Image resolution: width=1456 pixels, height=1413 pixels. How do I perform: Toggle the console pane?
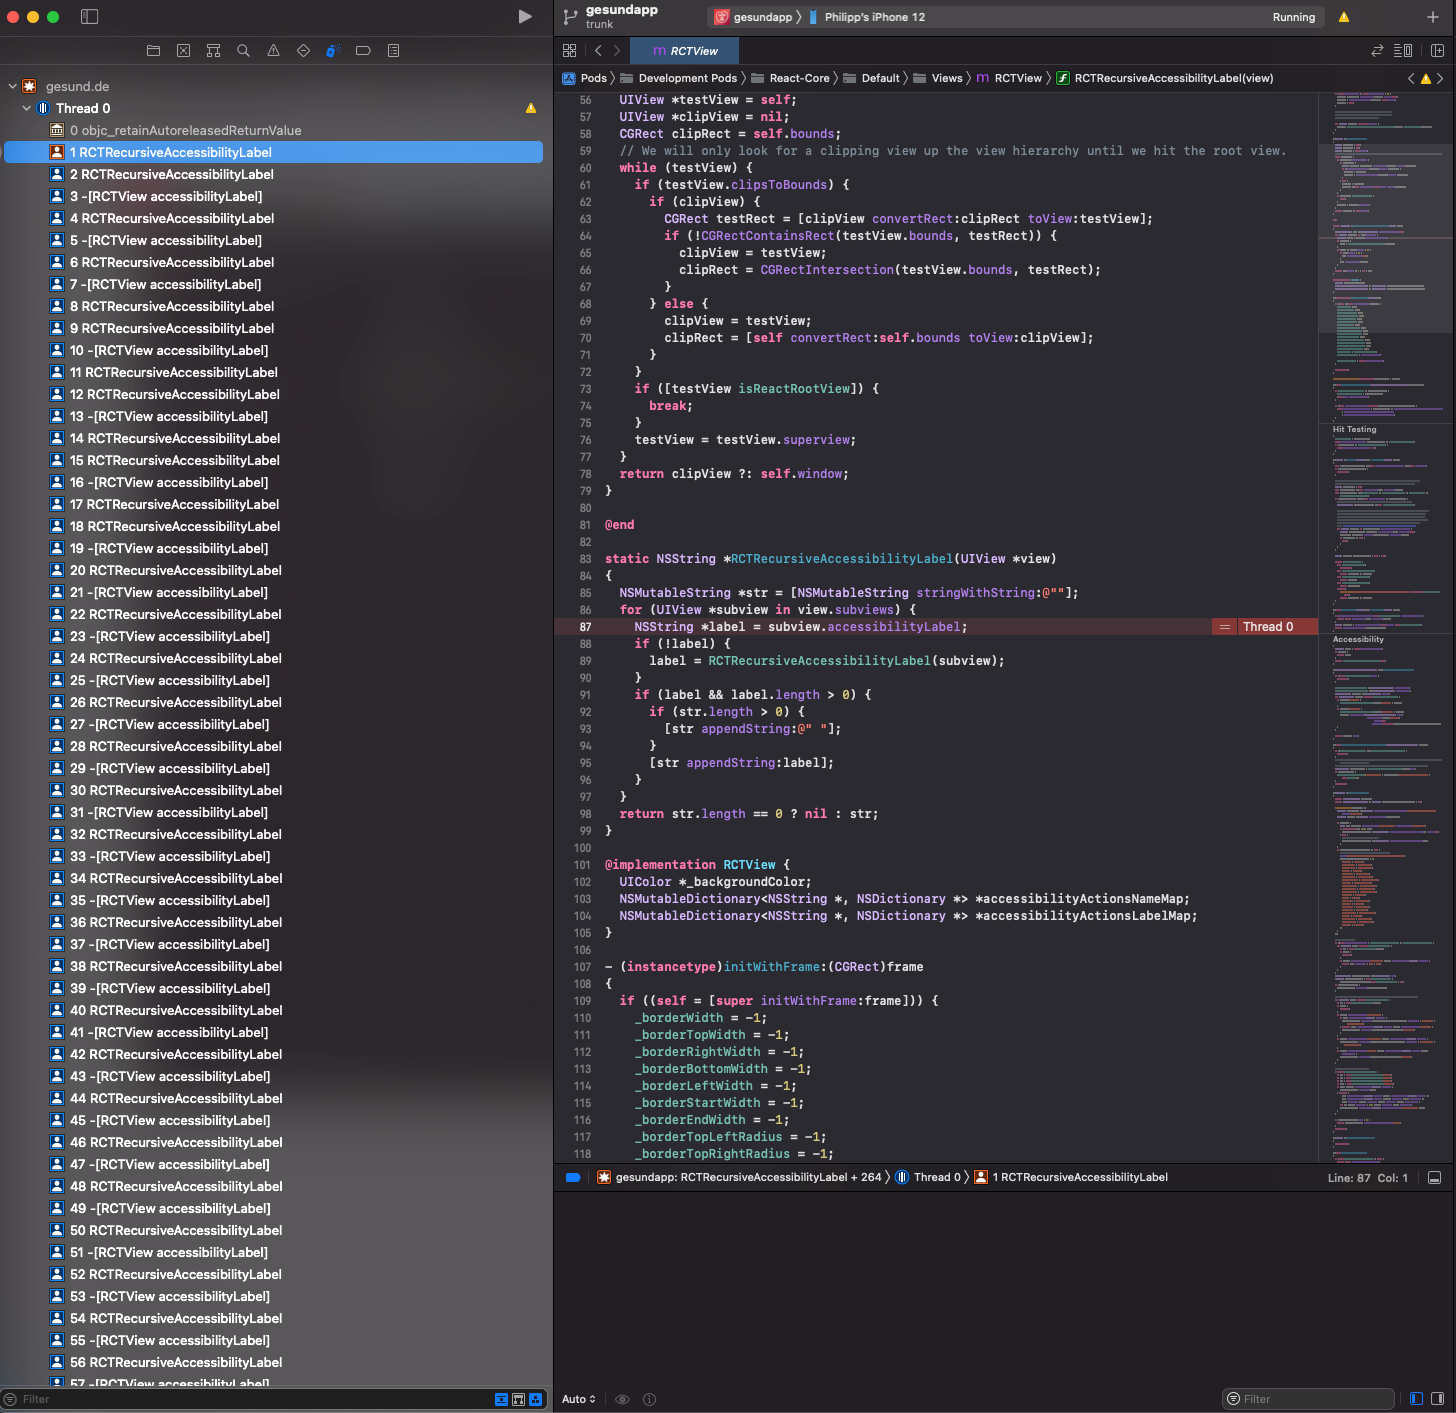(1437, 1399)
